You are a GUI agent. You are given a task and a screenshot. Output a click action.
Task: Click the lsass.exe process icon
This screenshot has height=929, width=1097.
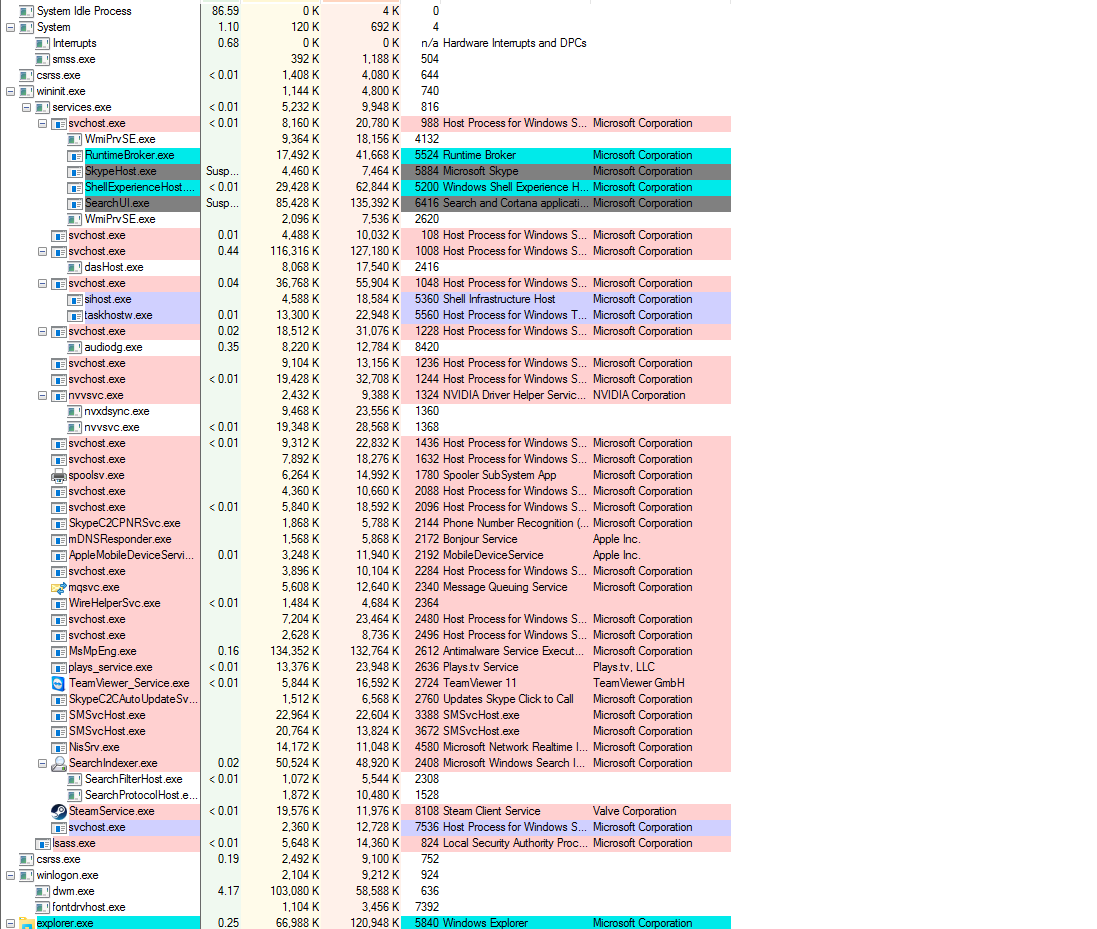[43, 844]
